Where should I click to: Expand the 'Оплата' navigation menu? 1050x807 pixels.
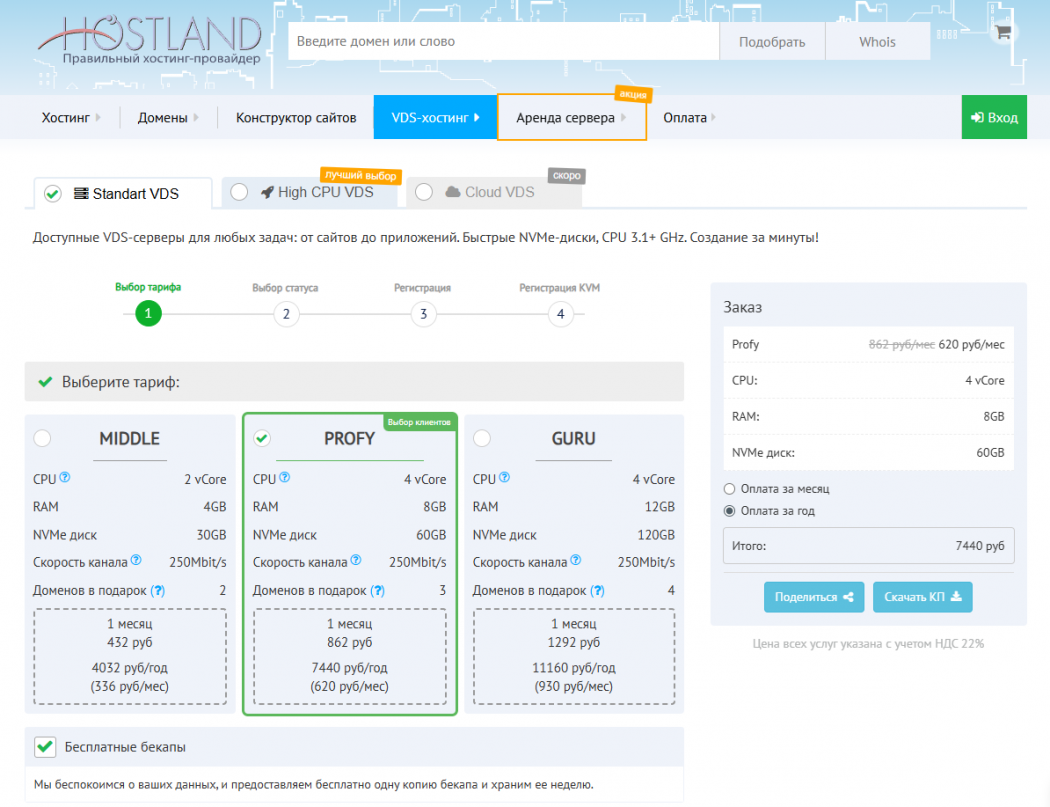coord(690,118)
